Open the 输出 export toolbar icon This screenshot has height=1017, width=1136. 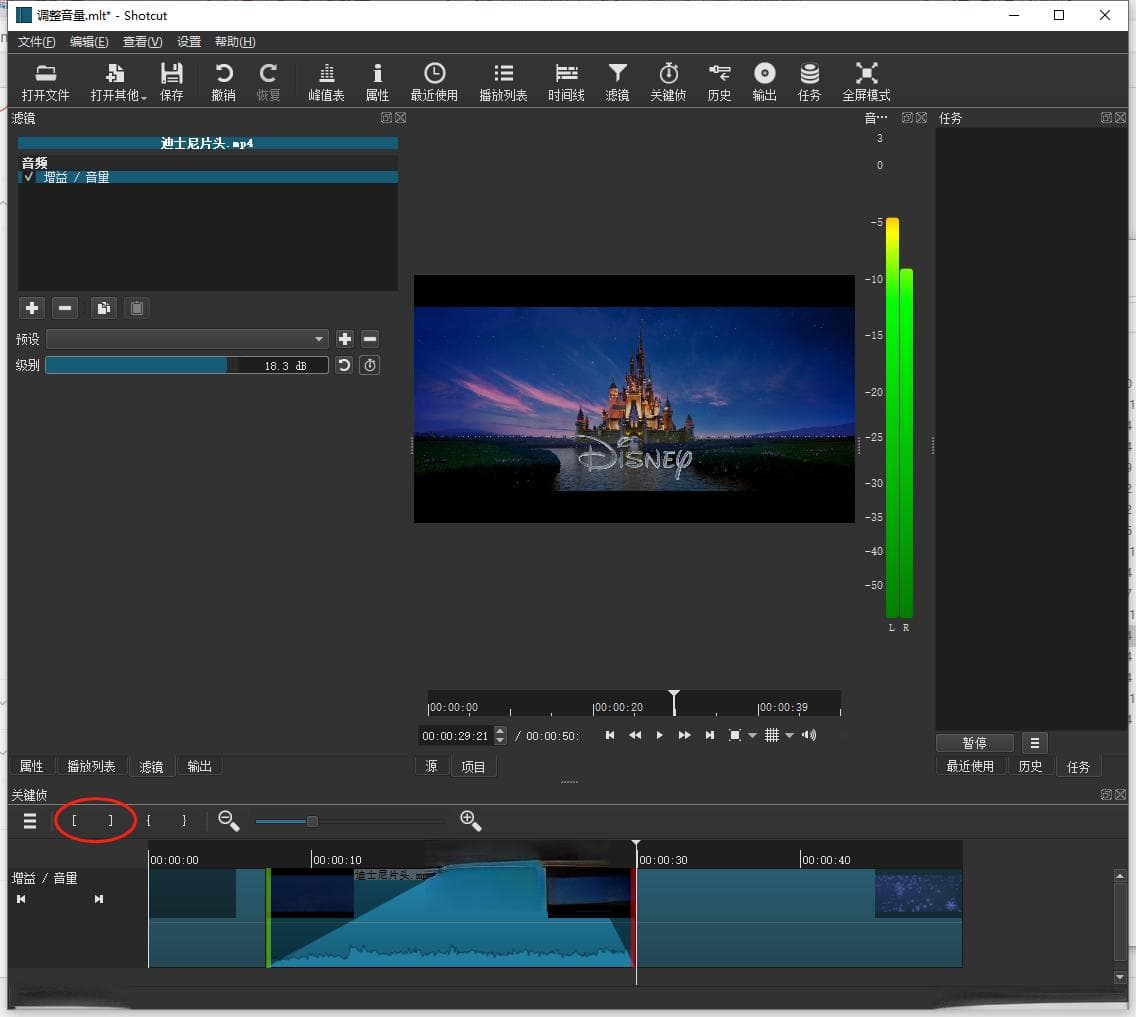click(764, 82)
